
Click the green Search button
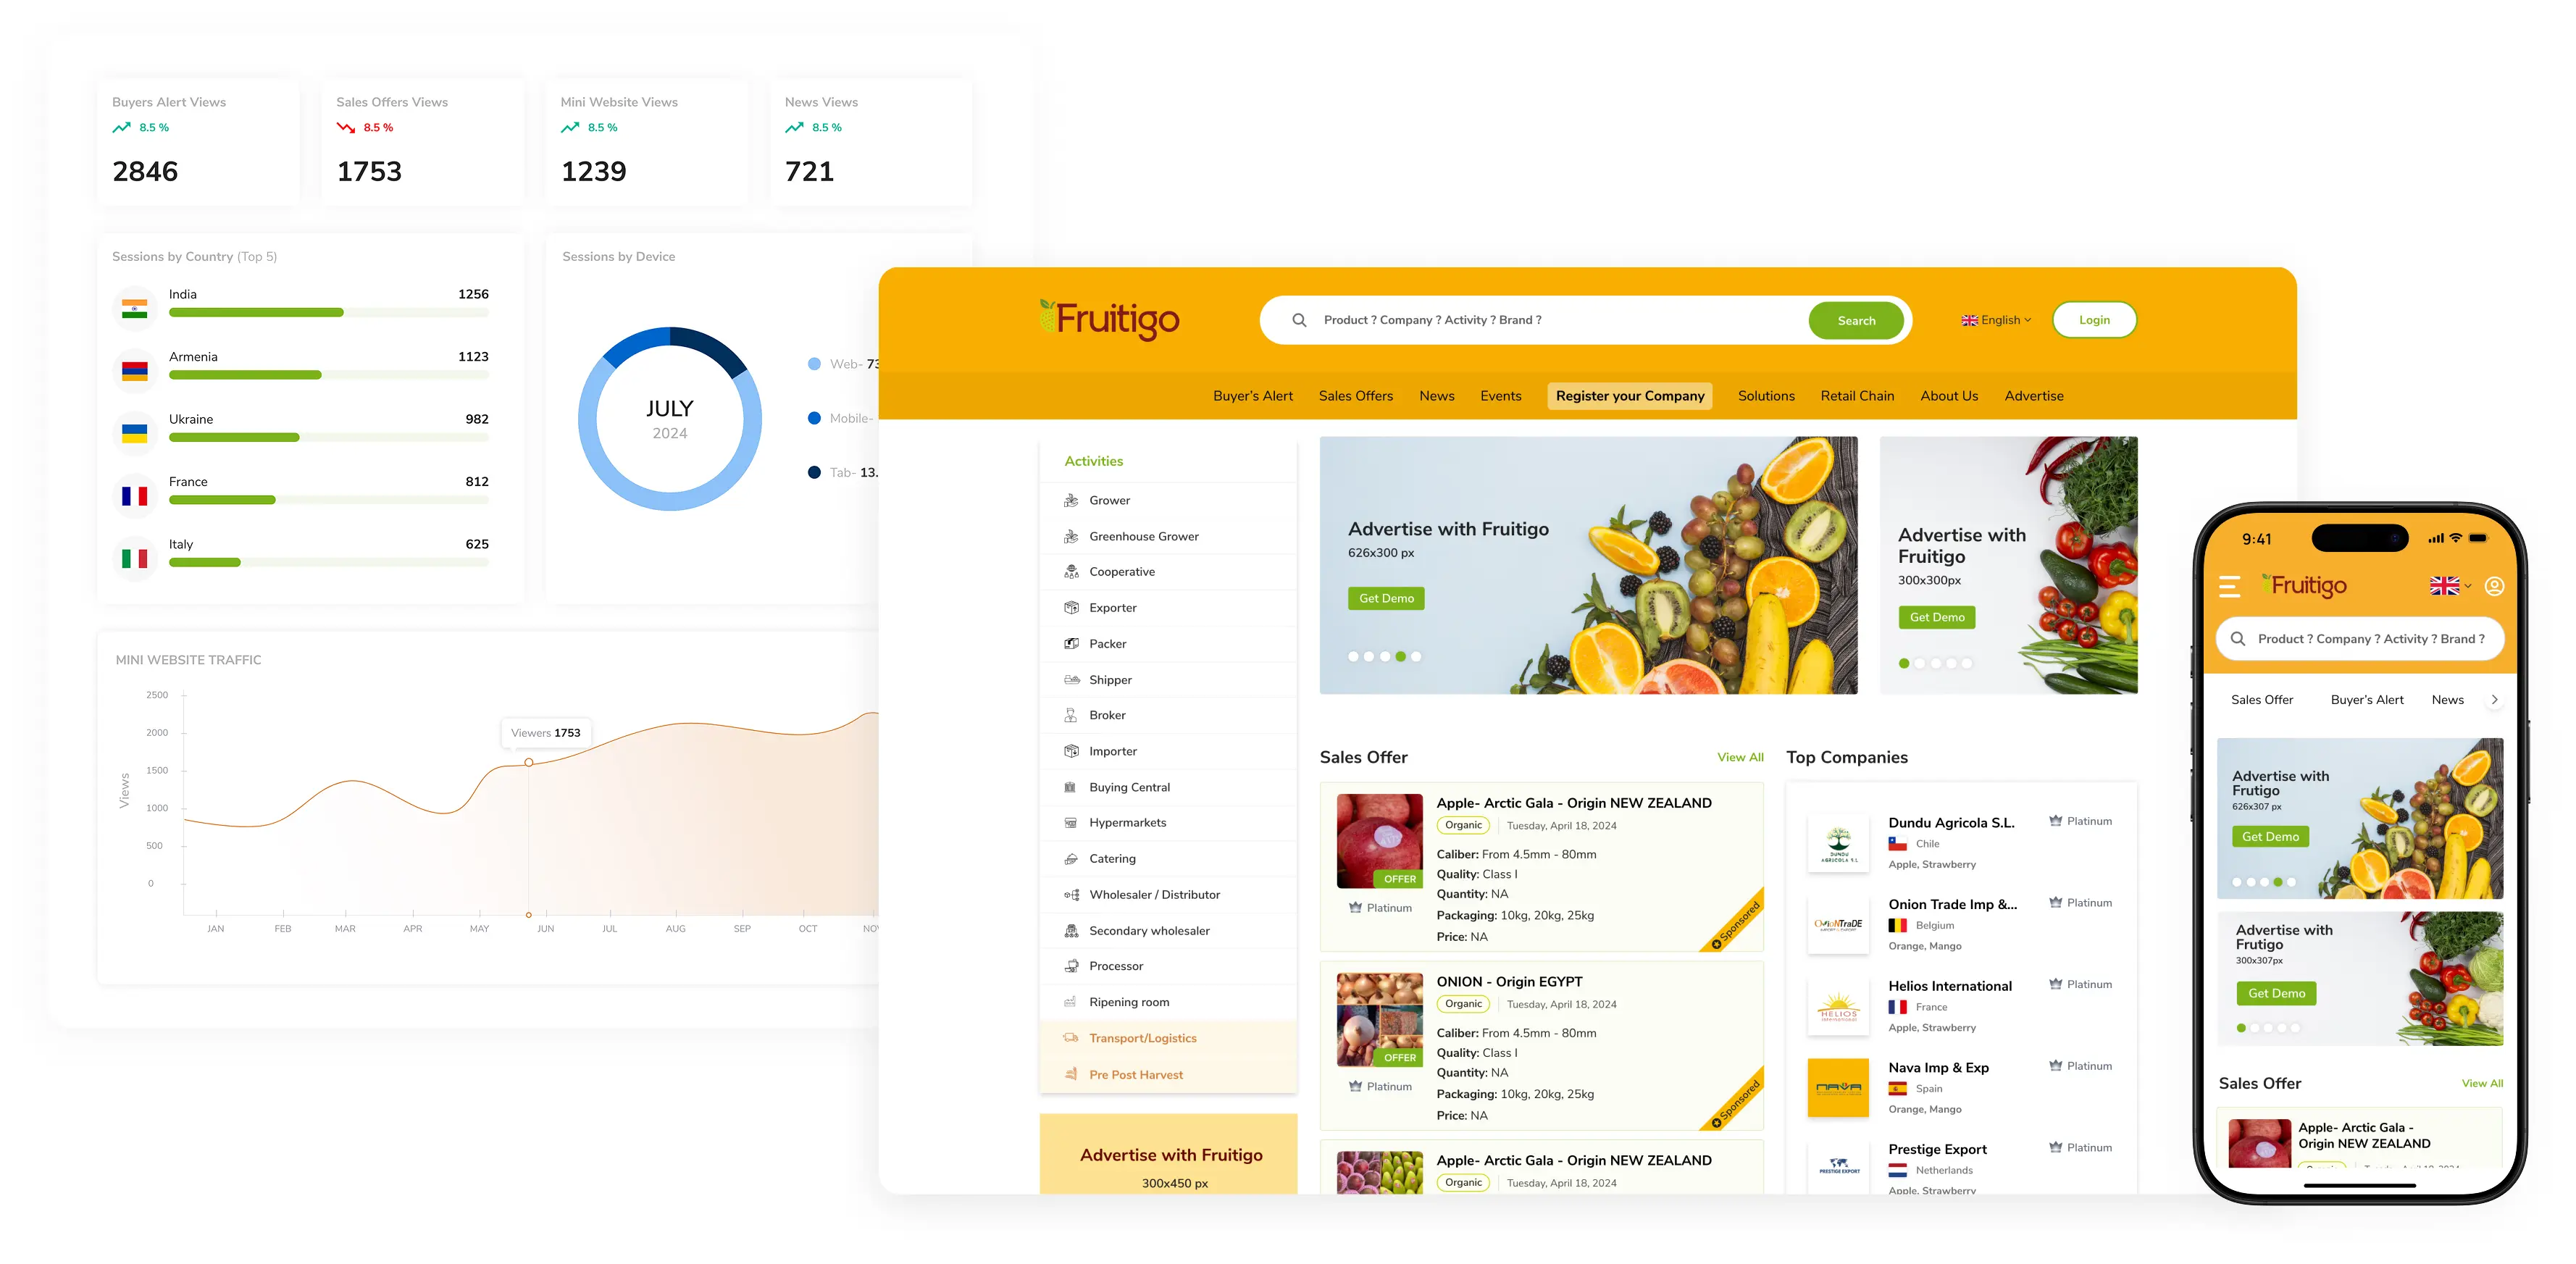coord(1856,321)
